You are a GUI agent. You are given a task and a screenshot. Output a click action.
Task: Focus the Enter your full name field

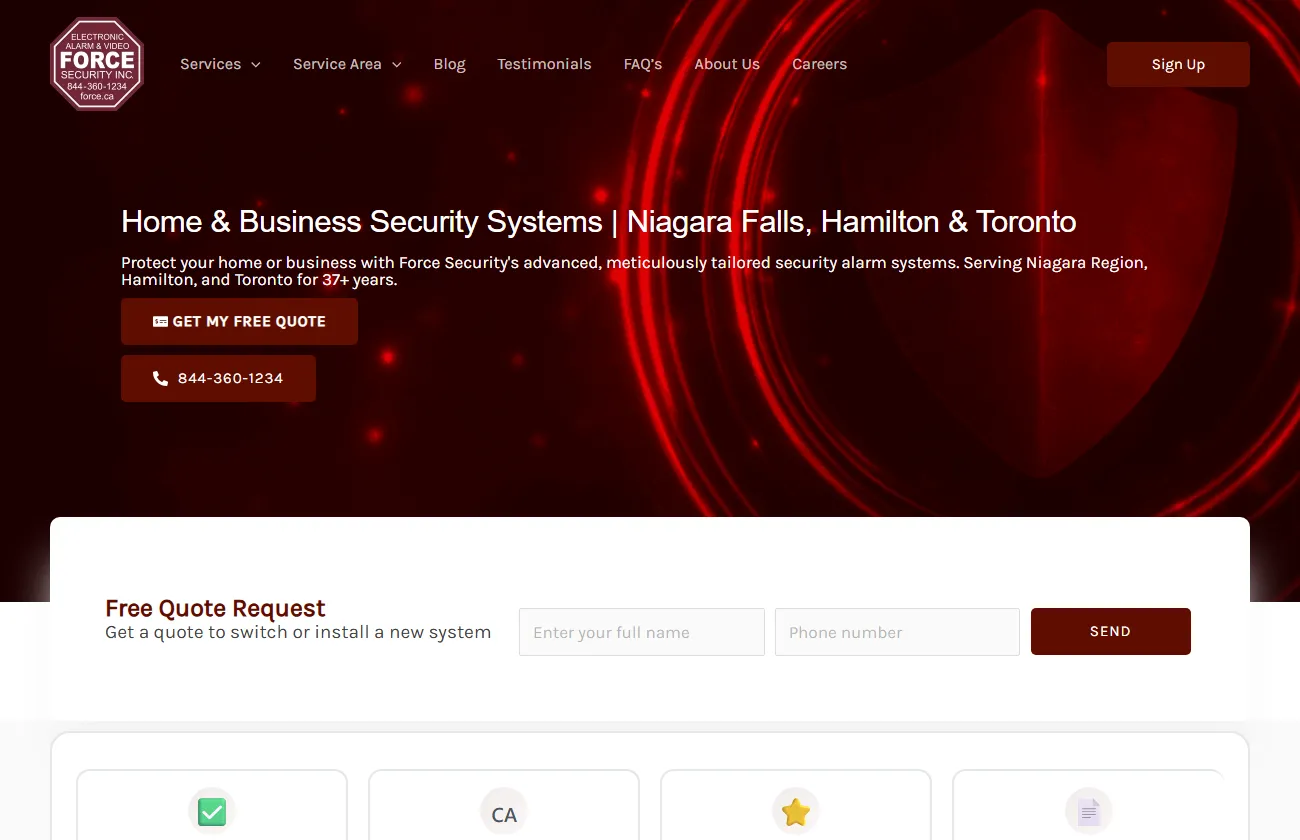[x=641, y=632]
